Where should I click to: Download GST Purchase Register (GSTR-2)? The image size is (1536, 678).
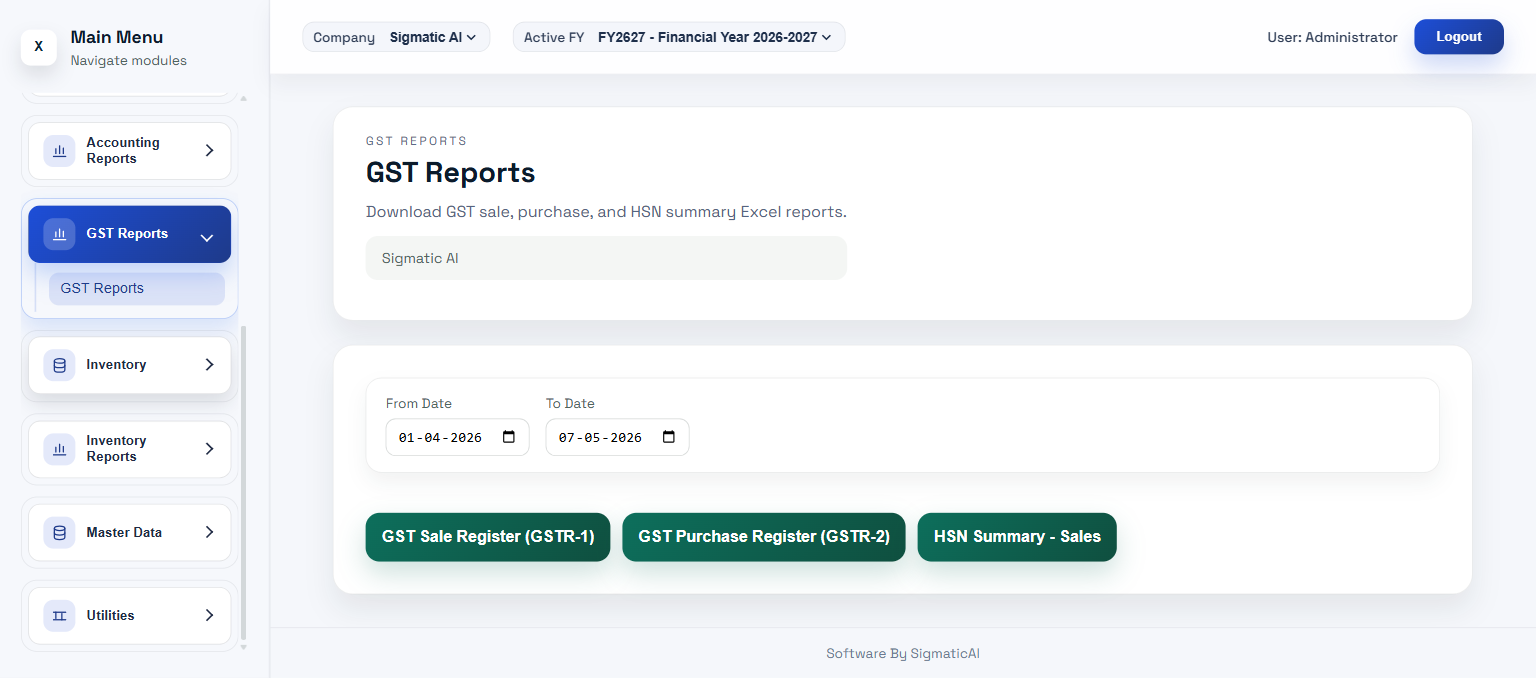pos(764,537)
